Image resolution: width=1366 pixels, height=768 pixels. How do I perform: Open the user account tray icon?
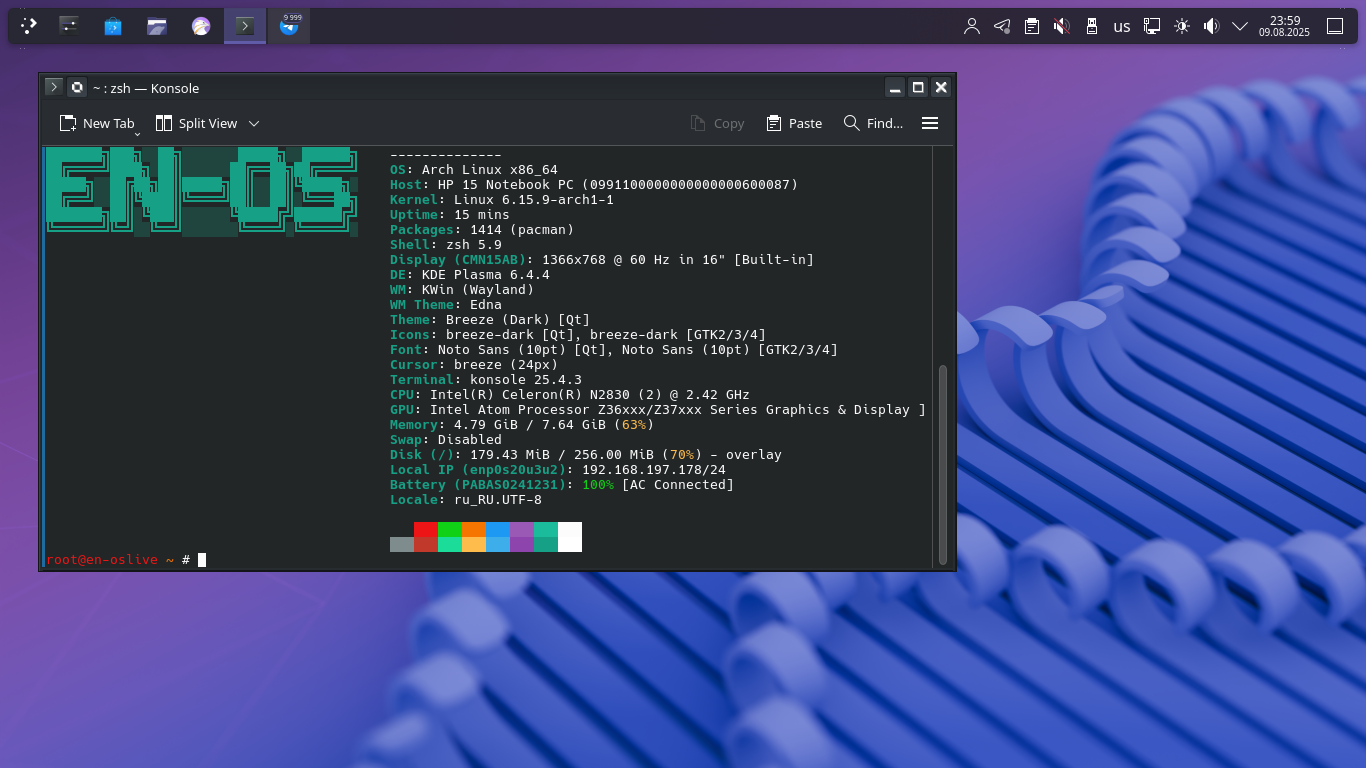pos(972,26)
